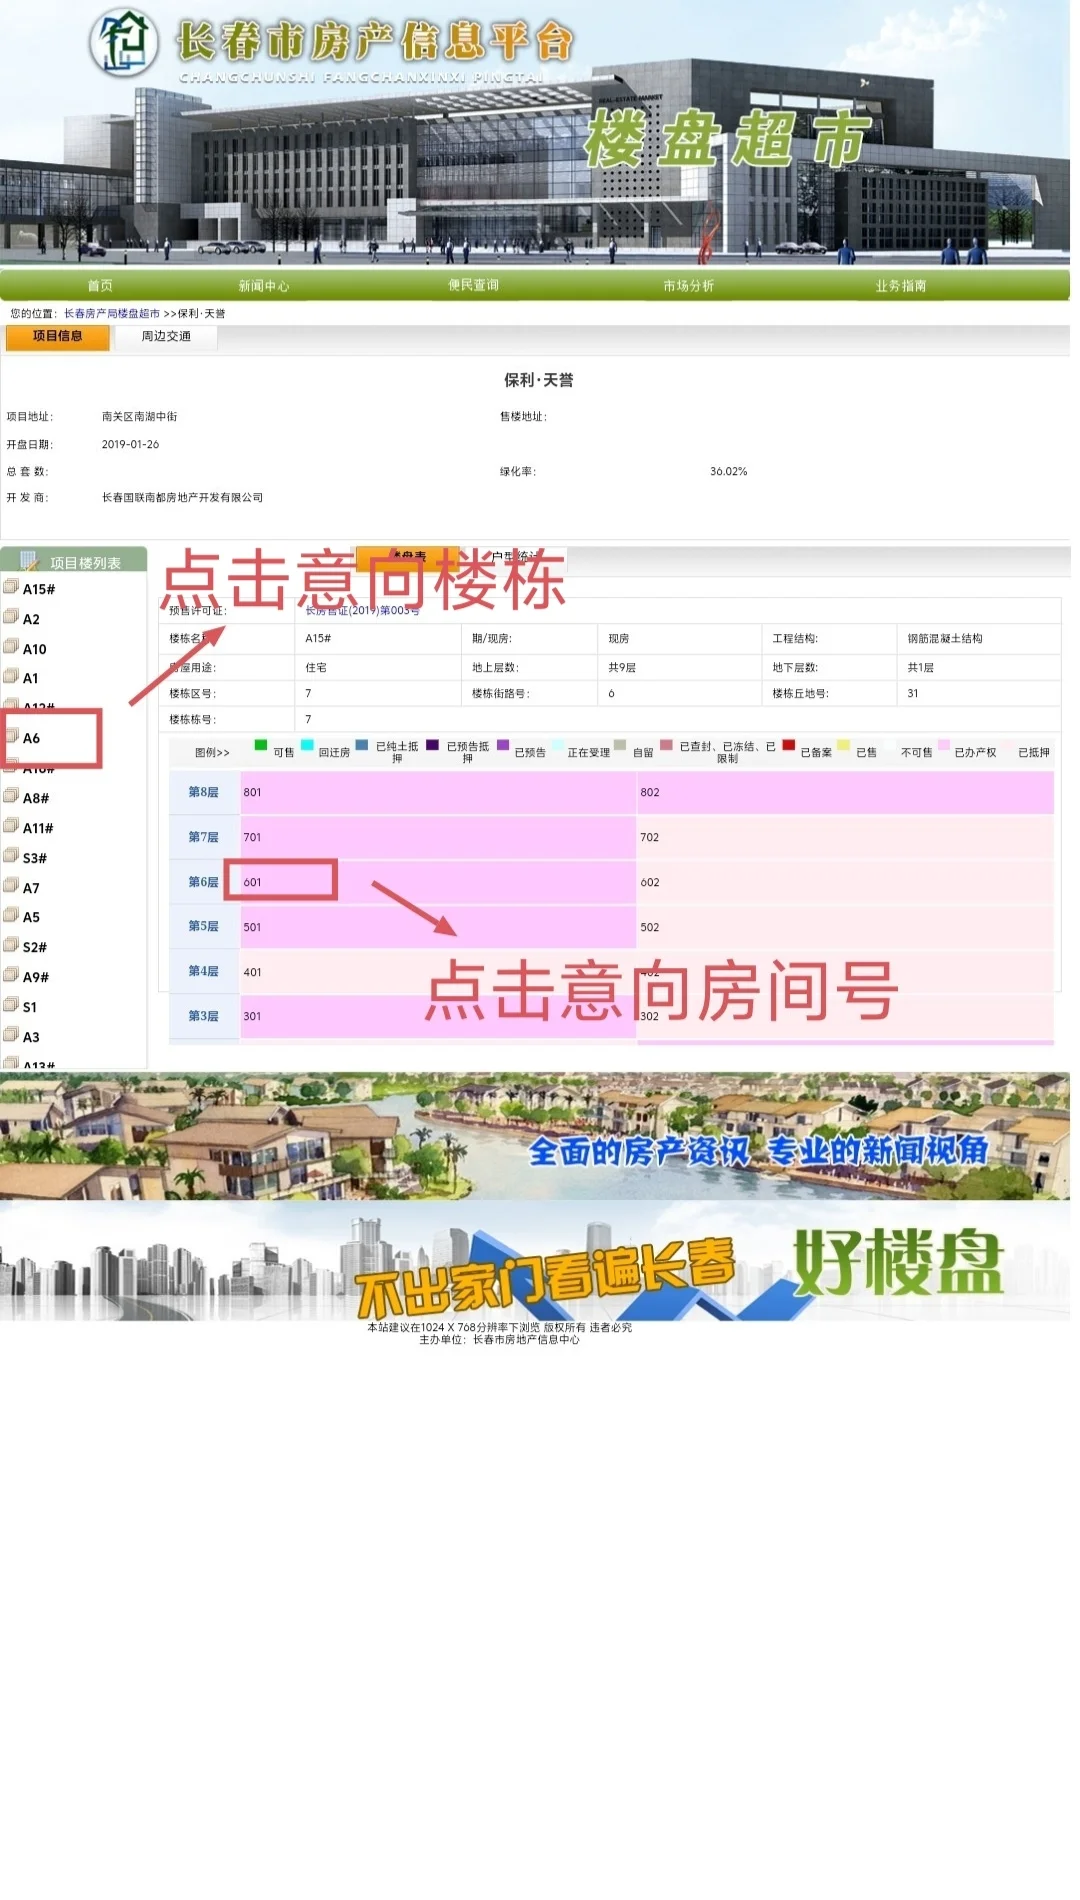This screenshot has width=1080, height=1900.
Task: Click the dark purple 已预售抵押 legend swatch
Action: (x=432, y=745)
